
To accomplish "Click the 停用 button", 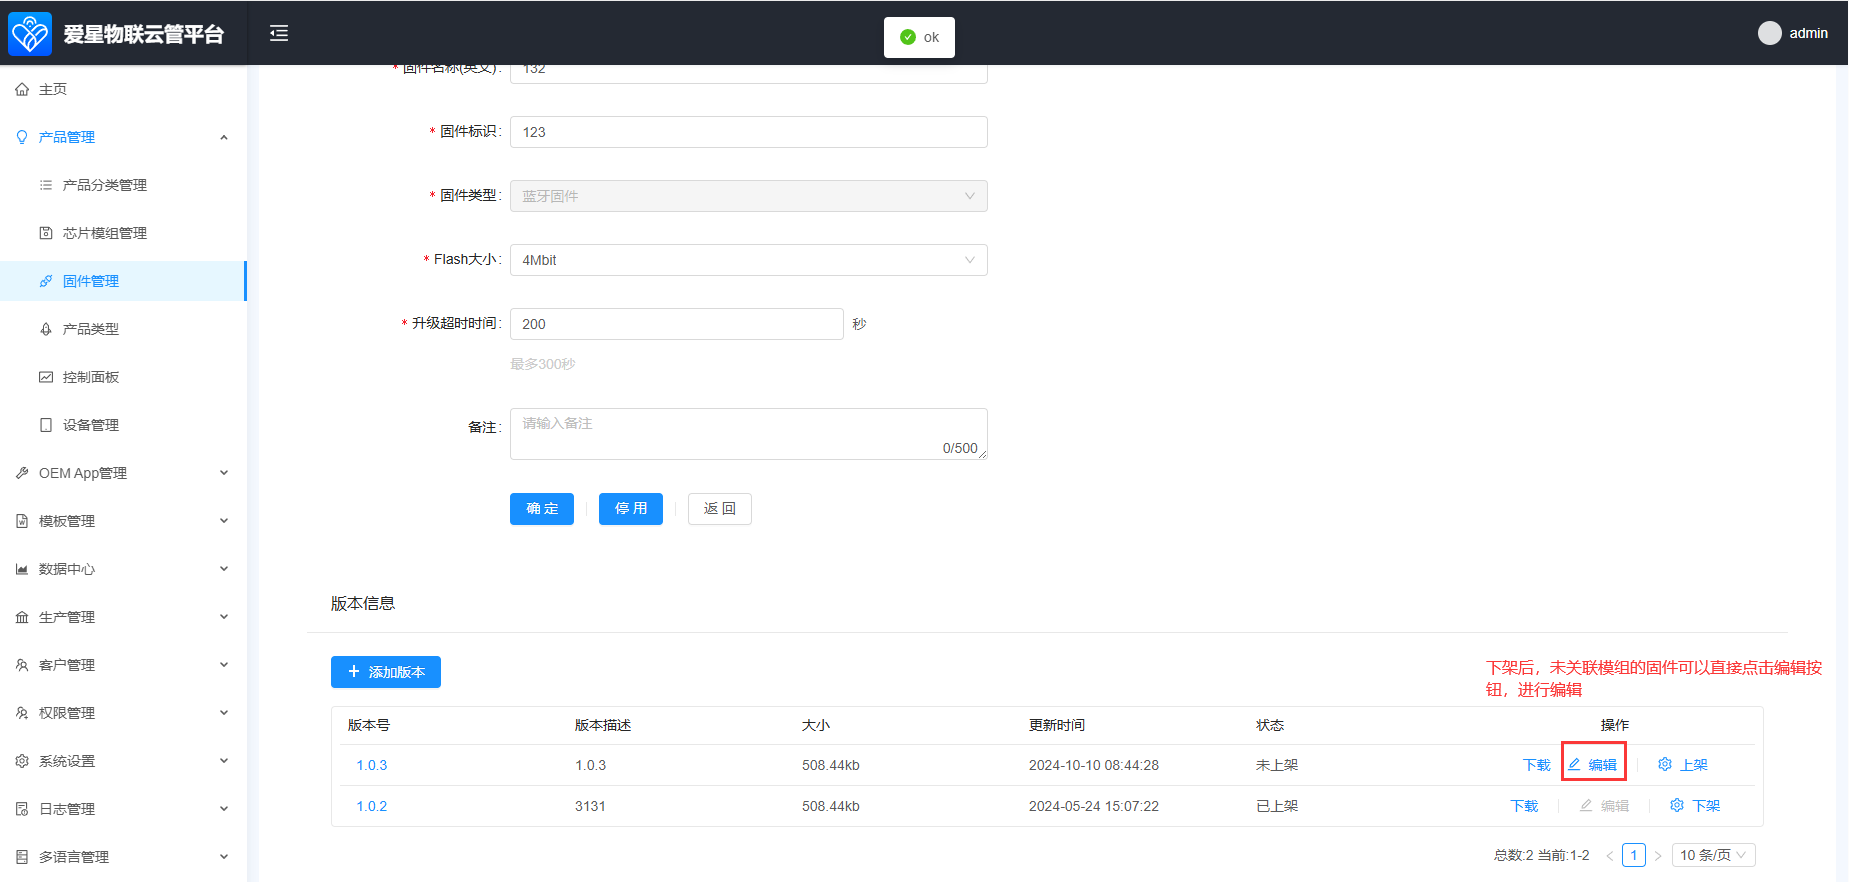I will (x=631, y=509).
